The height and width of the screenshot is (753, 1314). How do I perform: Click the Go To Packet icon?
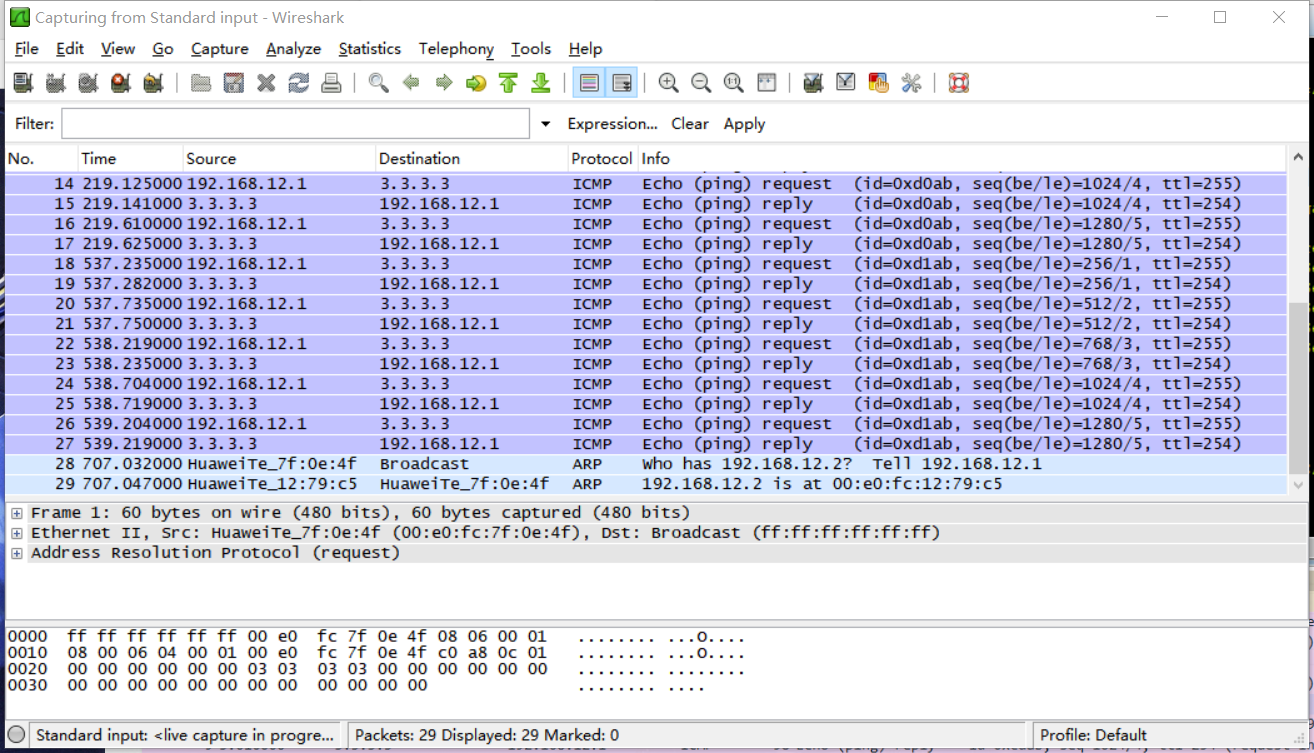(x=476, y=83)
